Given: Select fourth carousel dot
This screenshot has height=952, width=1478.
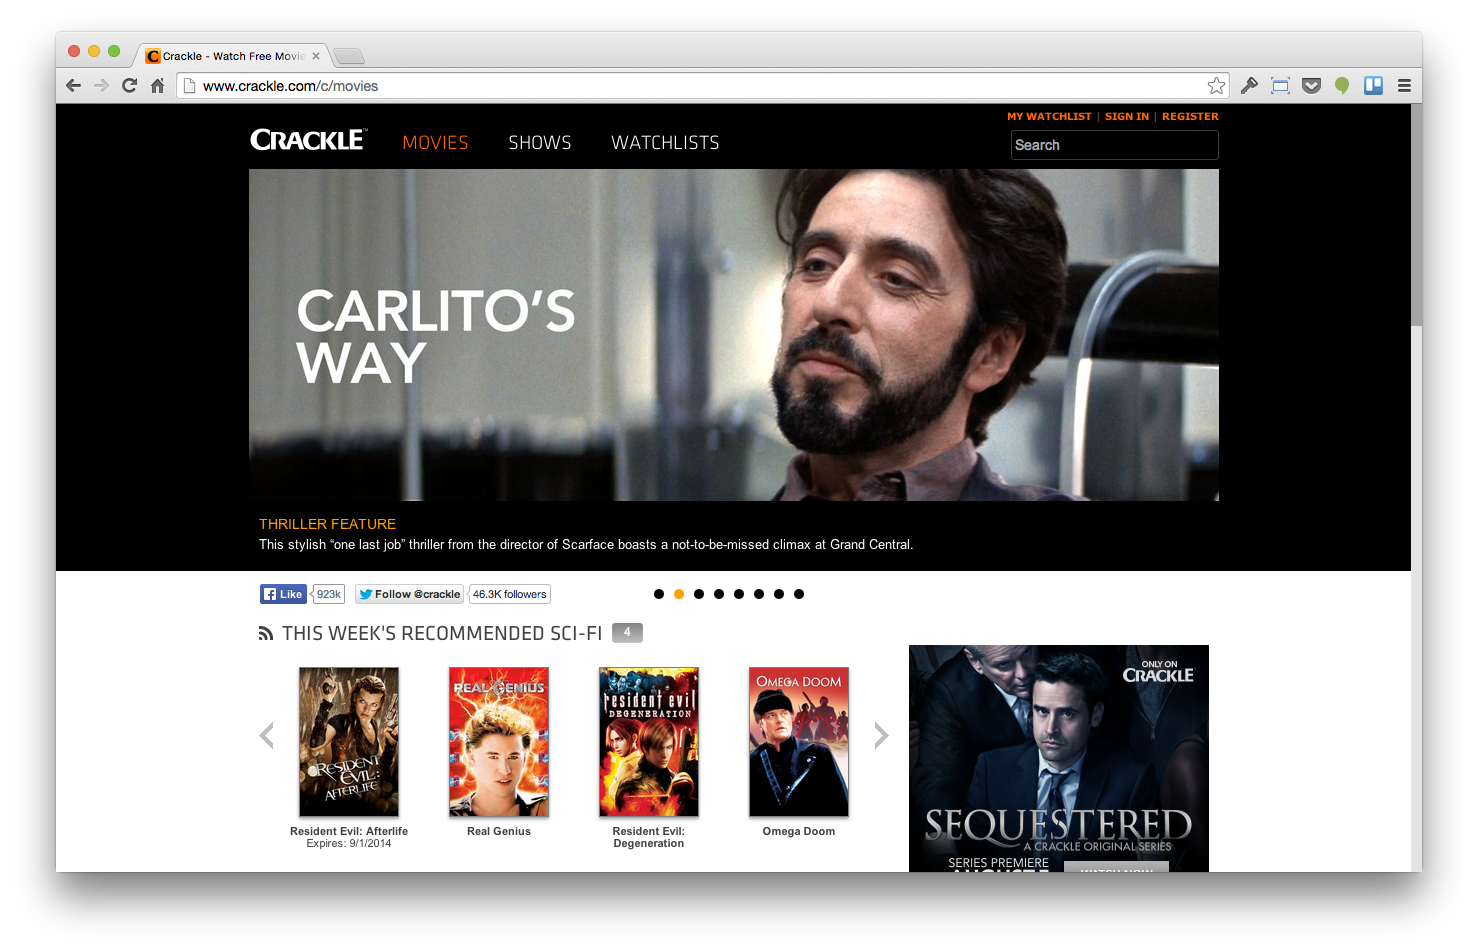Looking at the screenshot, I should [x=719, y=594].
